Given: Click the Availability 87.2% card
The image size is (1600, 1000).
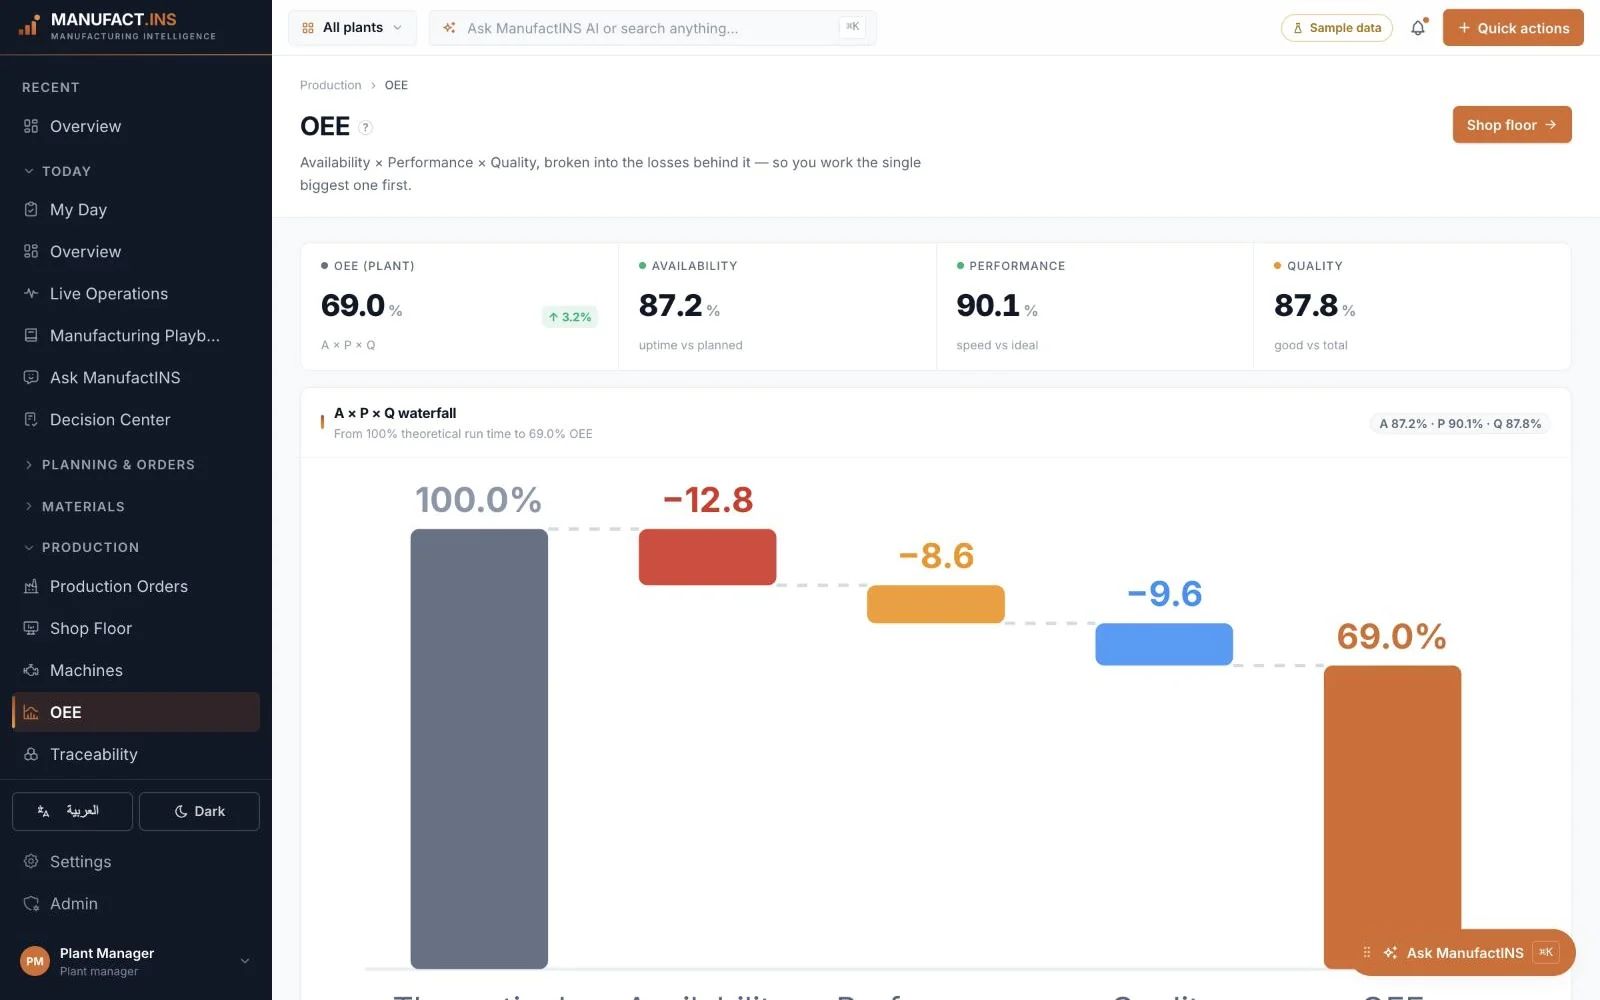Looking at the screenshot, I should click(x=777, y=306).
